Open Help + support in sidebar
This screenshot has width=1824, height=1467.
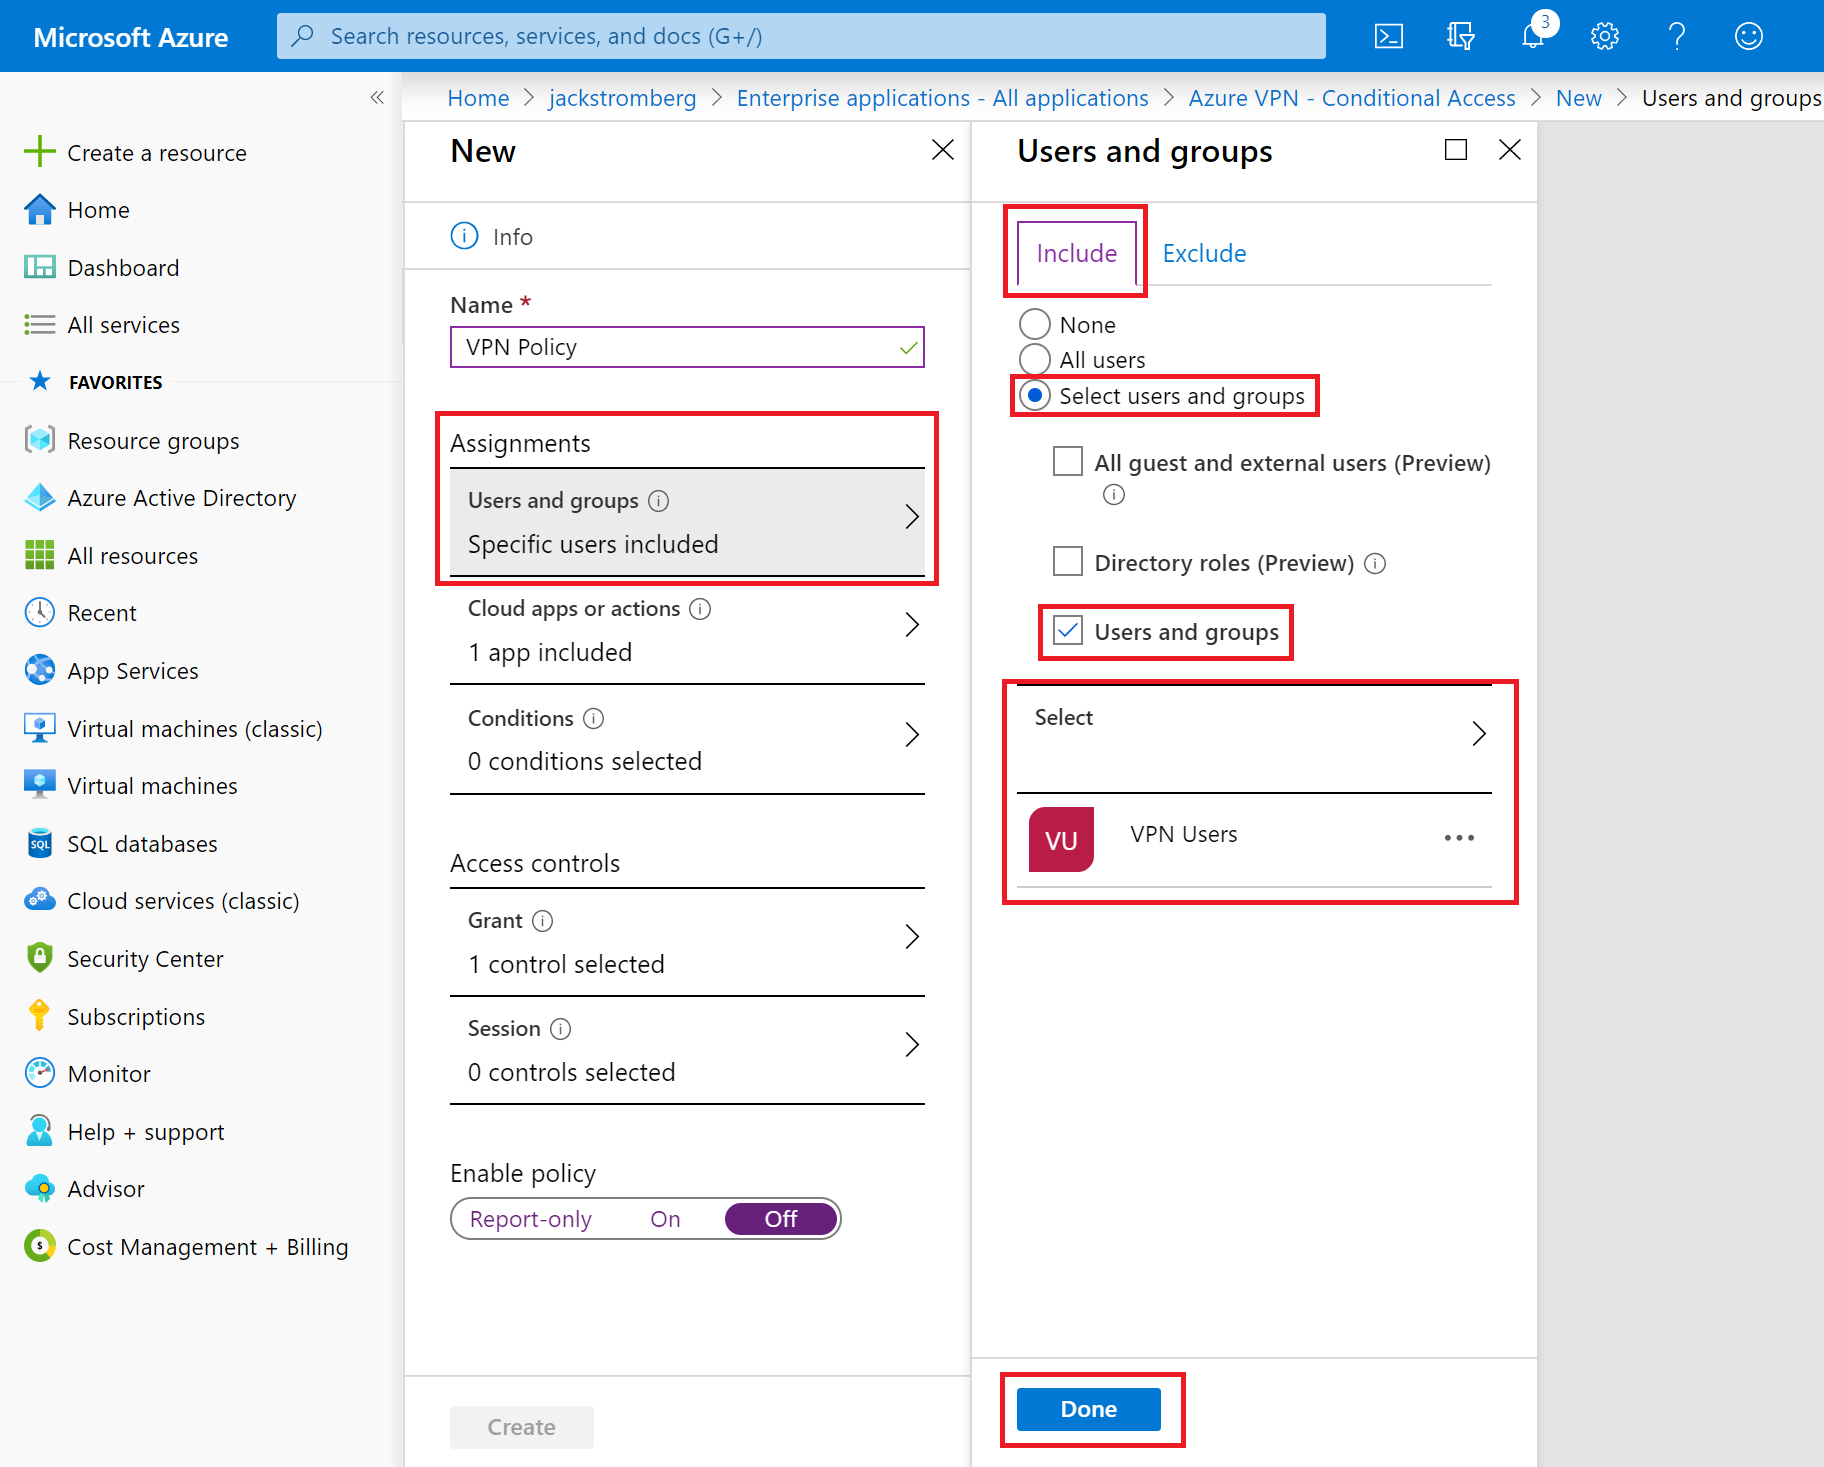146,1132
